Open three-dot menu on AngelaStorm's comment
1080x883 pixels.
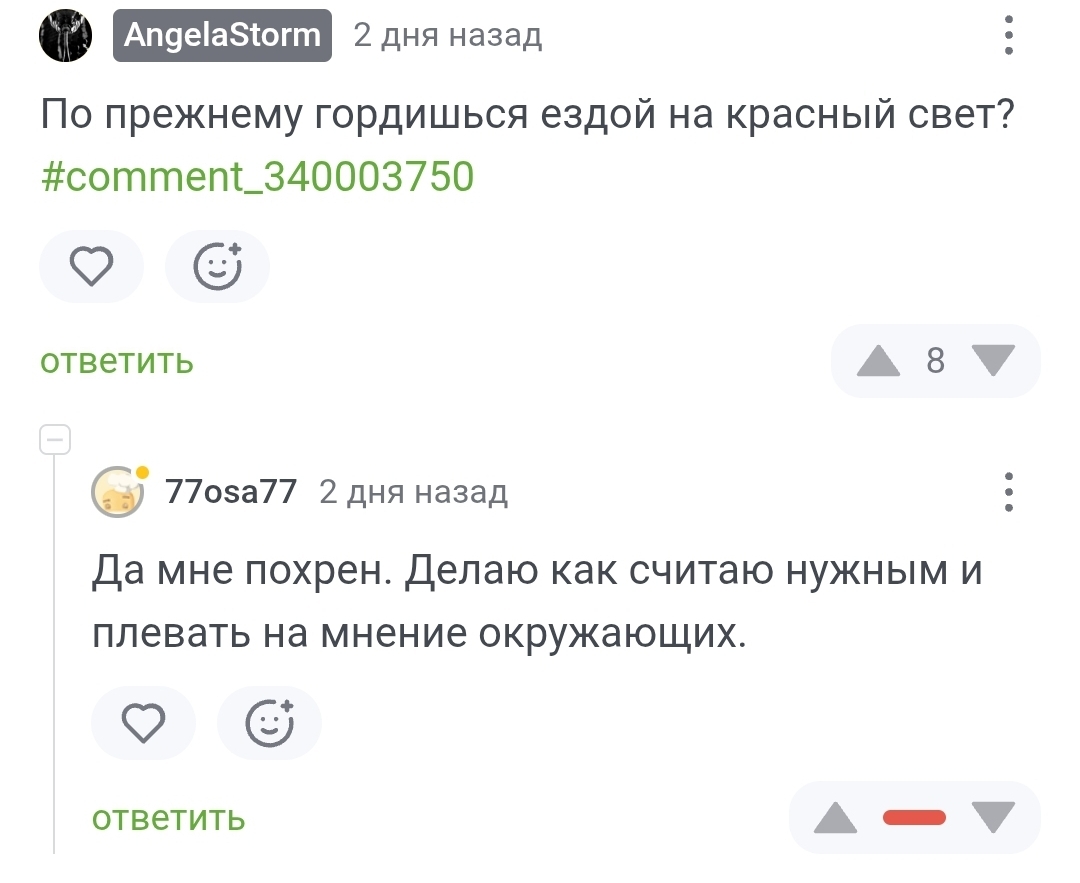(x=1009, y=38)
